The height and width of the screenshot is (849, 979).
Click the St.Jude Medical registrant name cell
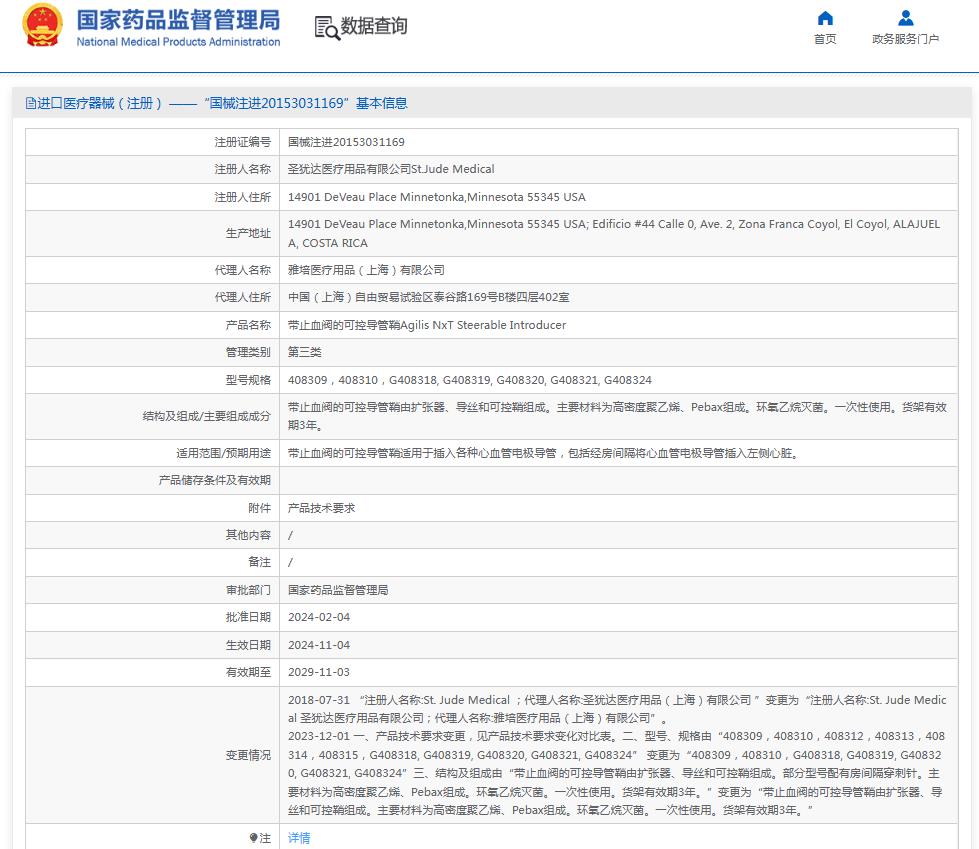coord(390,169)
